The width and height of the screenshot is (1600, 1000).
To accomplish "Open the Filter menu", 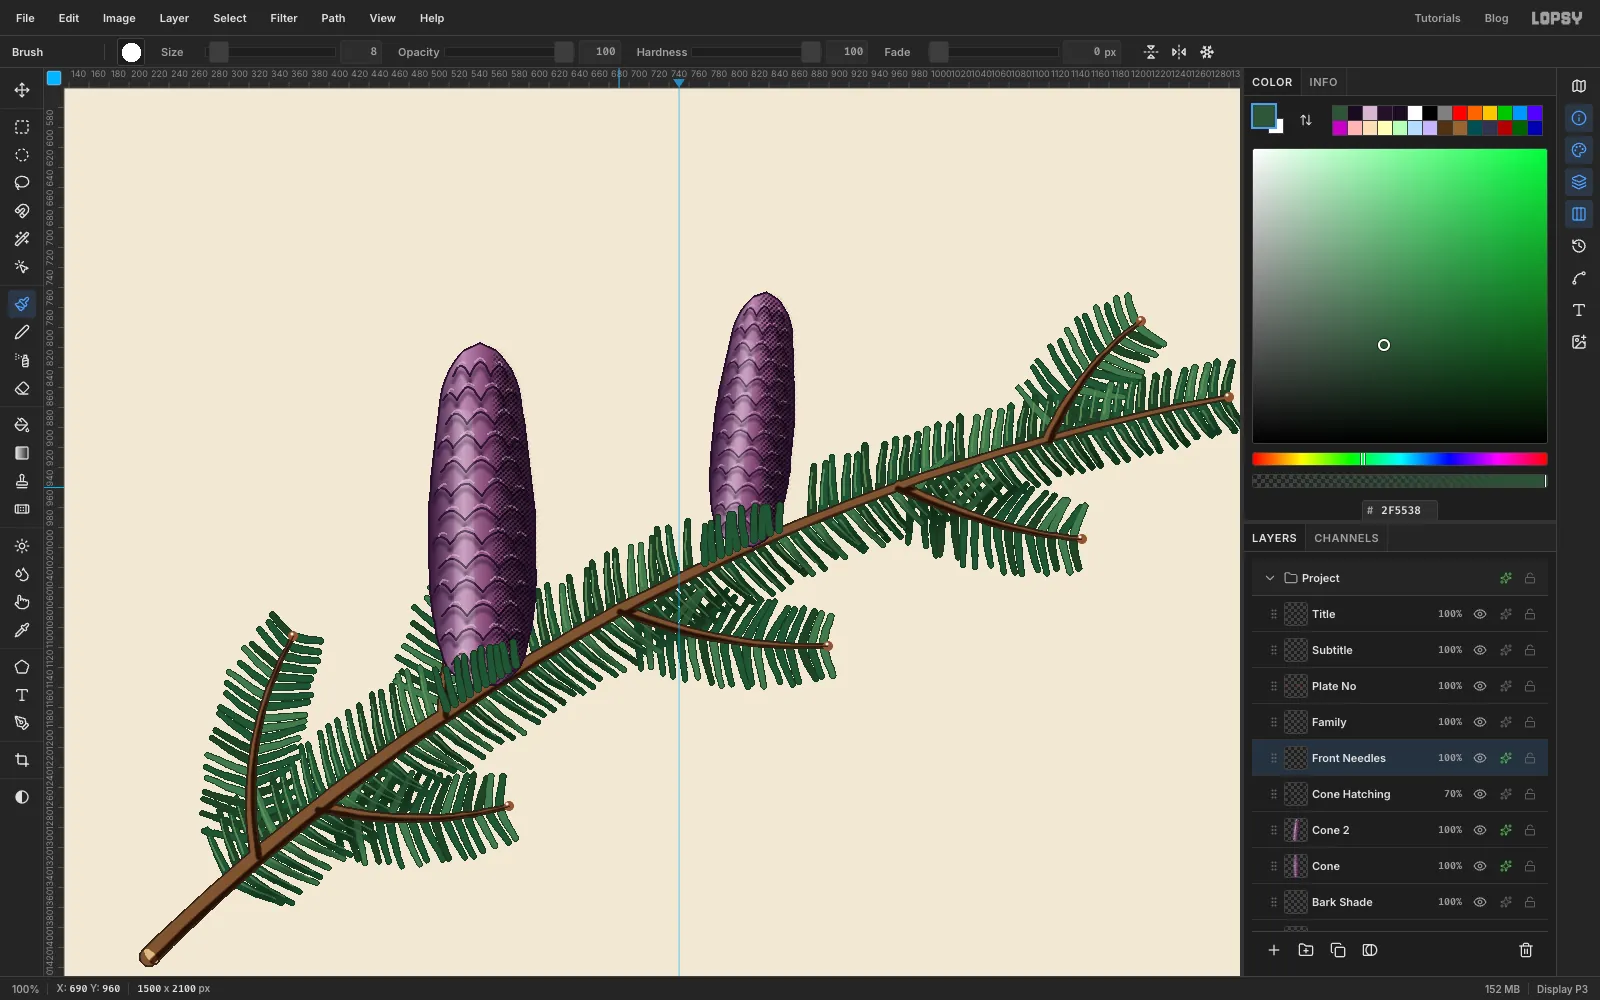I will pyautogui.click(x=284, y=18).
